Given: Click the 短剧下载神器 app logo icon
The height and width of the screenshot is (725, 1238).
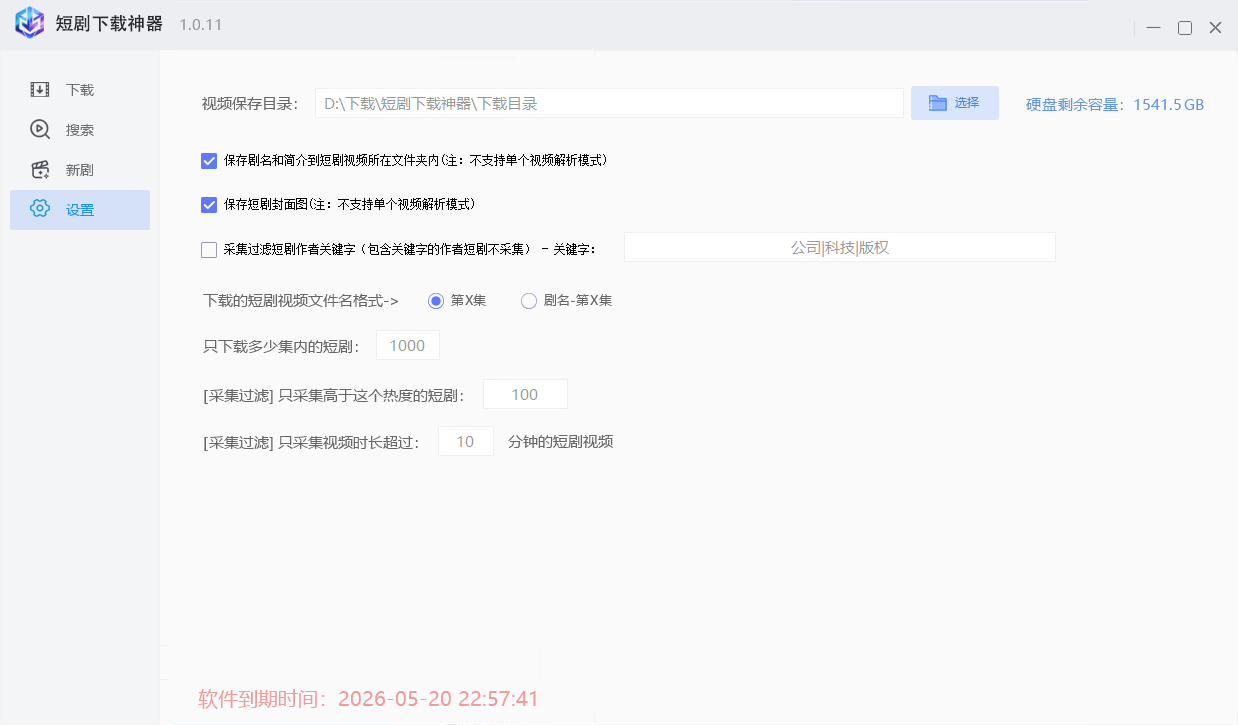Looking at the screenshot, I should (x=30, y=23).
